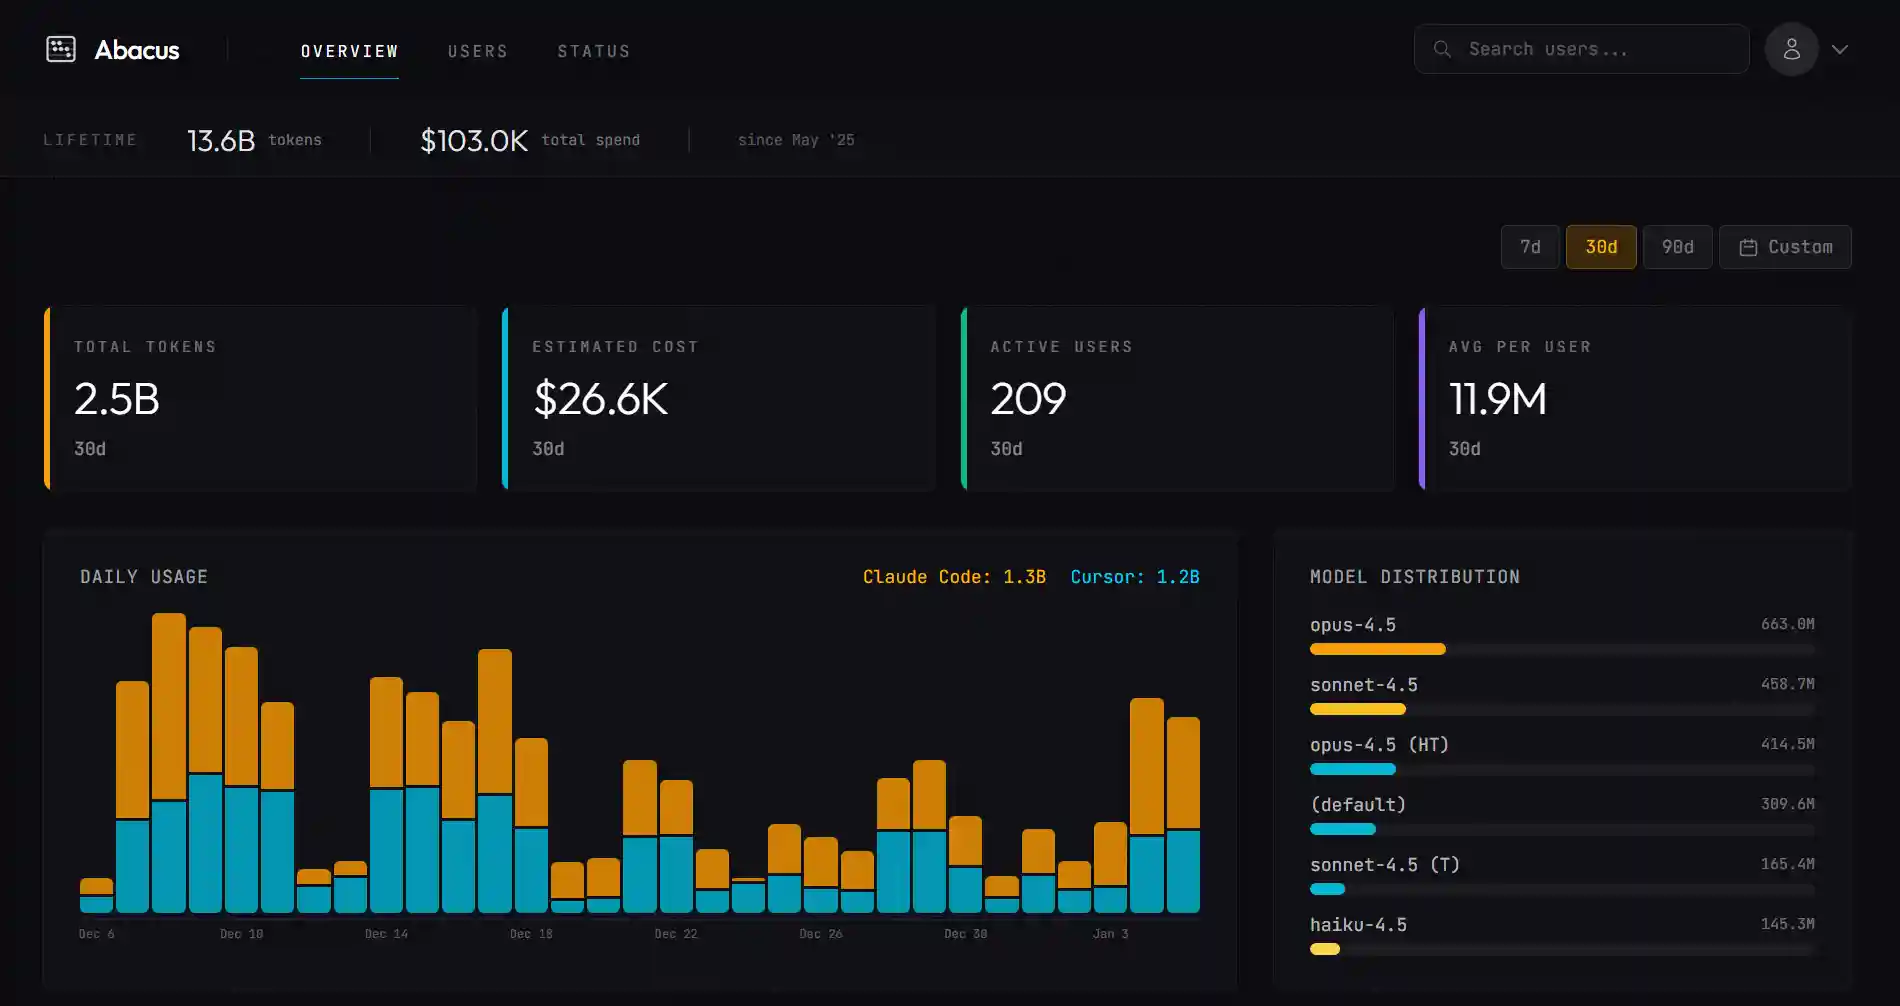Click the yellow accent bar on Total Tokens card
1900x1006 pixels.
pos(46,398)
